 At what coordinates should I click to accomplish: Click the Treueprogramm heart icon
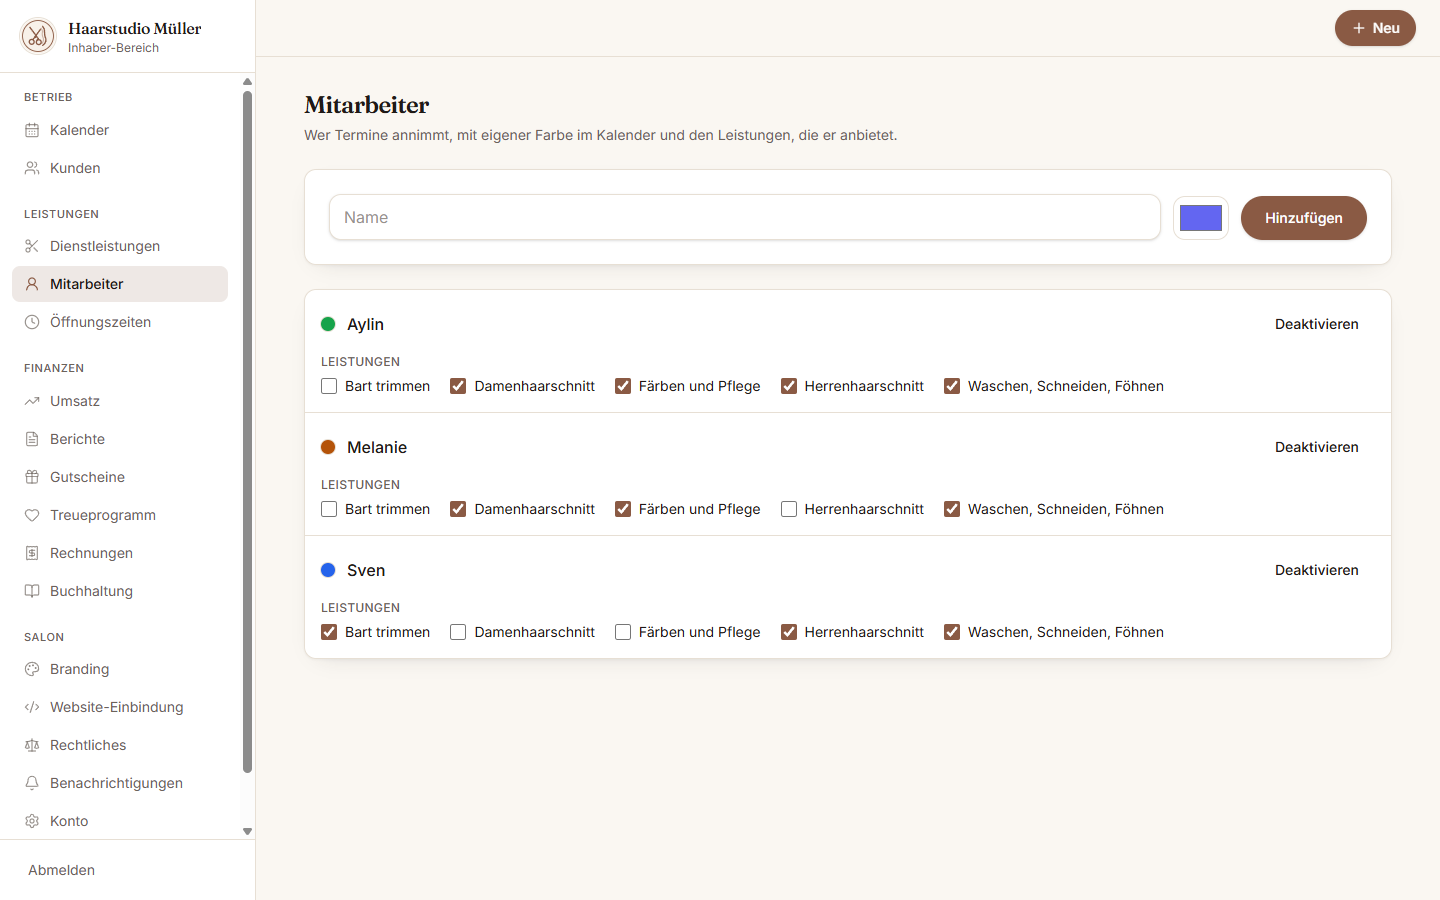pos(32,515)
